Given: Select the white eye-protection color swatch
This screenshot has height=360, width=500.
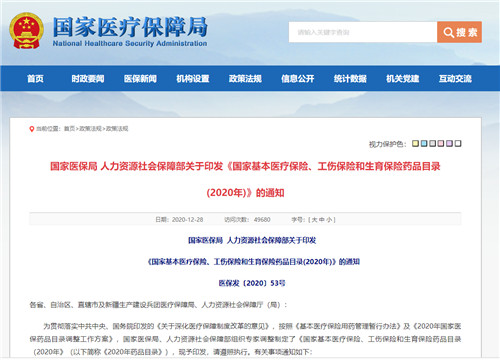Looking at the screenshot, I should [x=458, y=143].
